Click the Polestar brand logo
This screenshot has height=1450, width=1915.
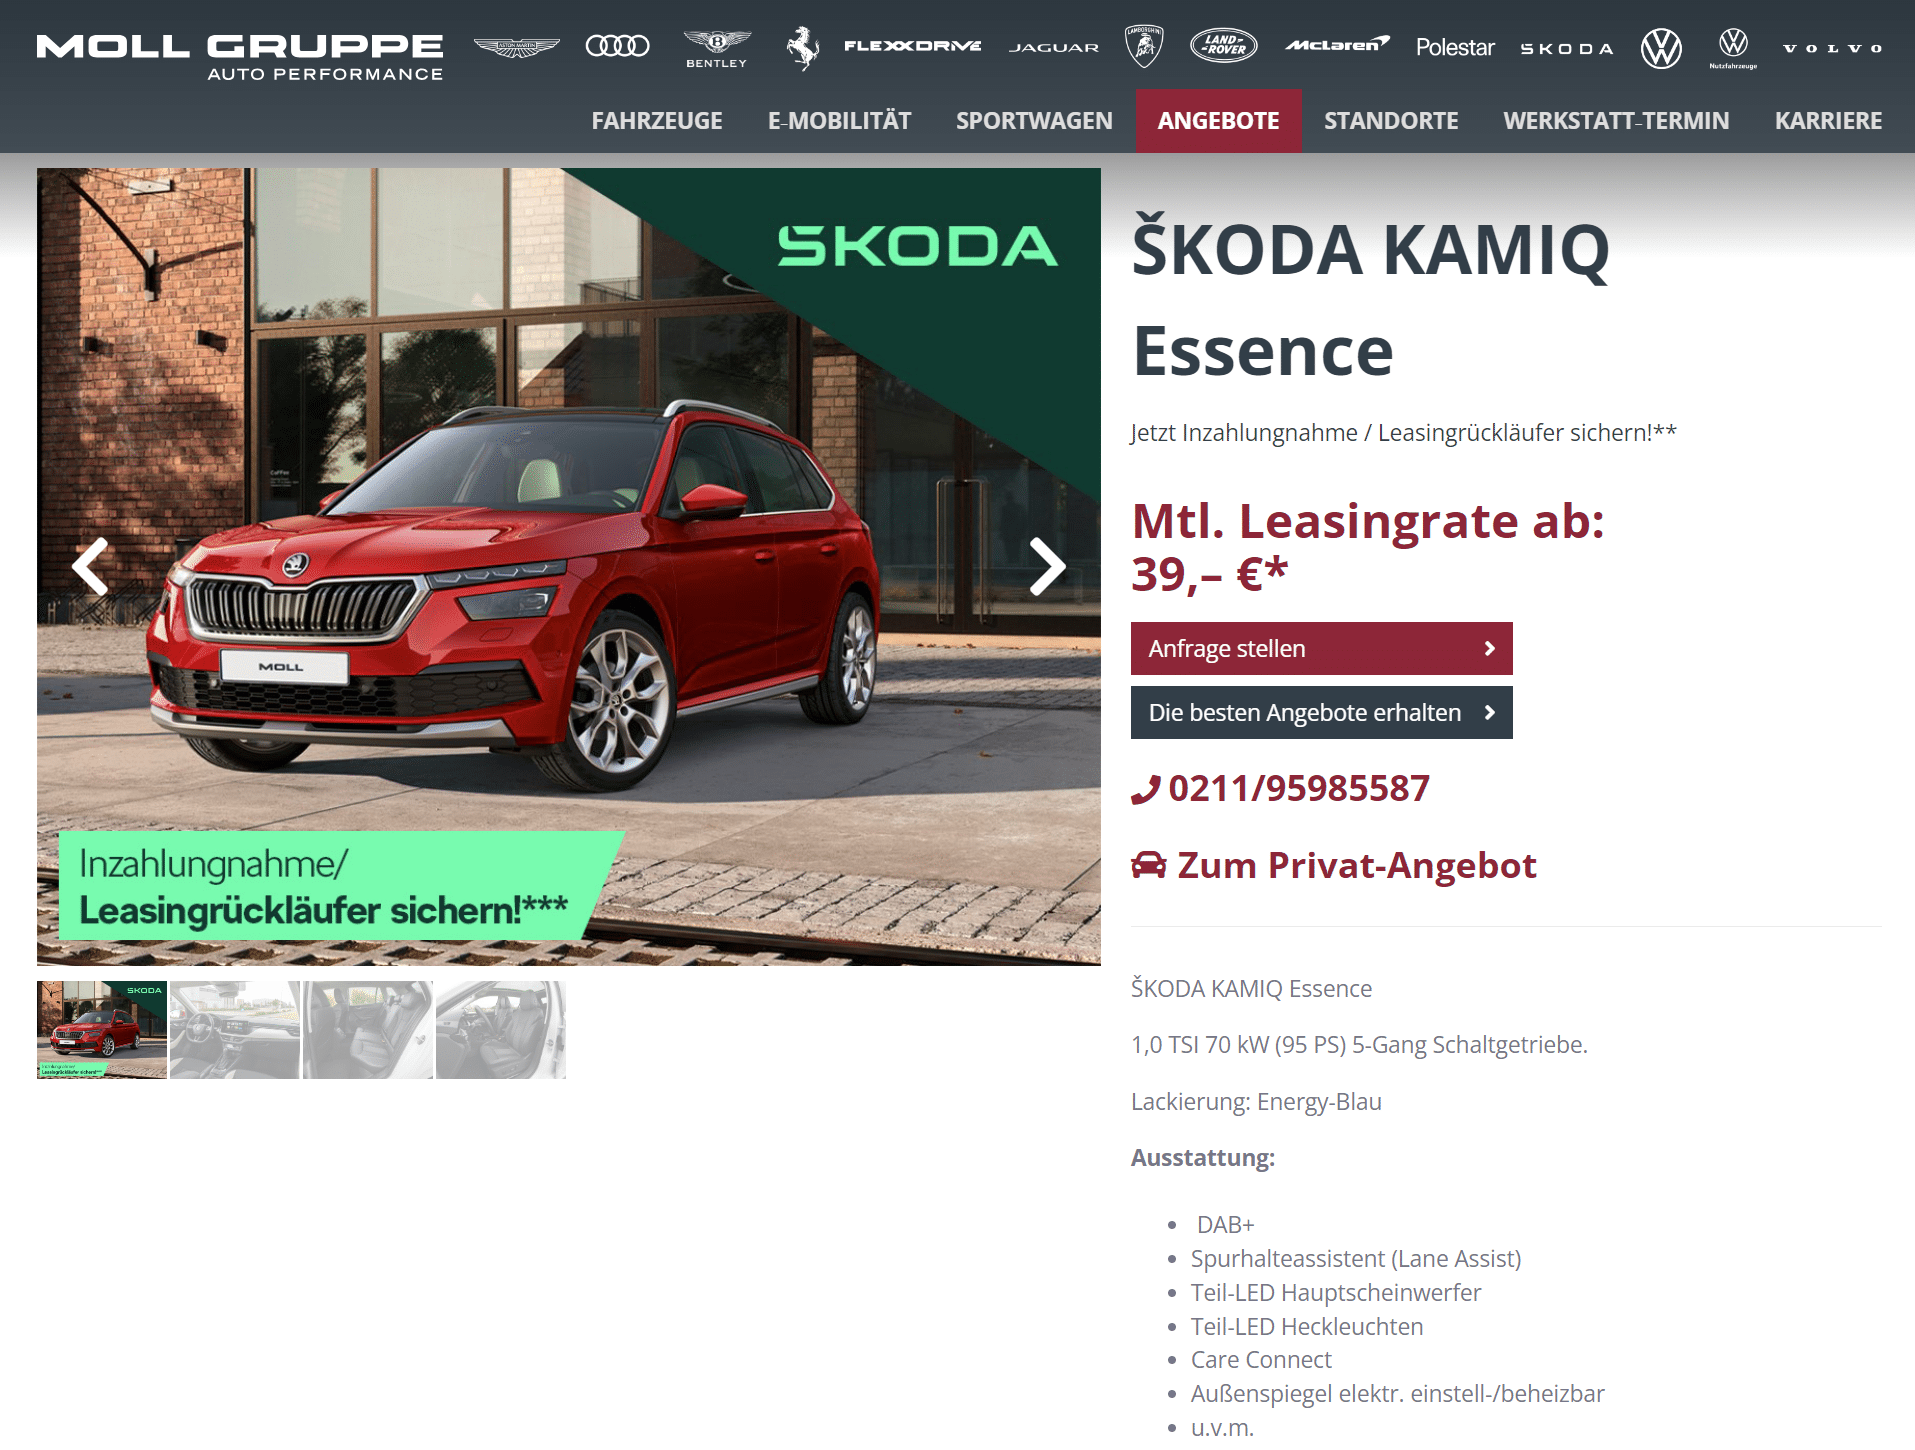tap(1455, 47)
